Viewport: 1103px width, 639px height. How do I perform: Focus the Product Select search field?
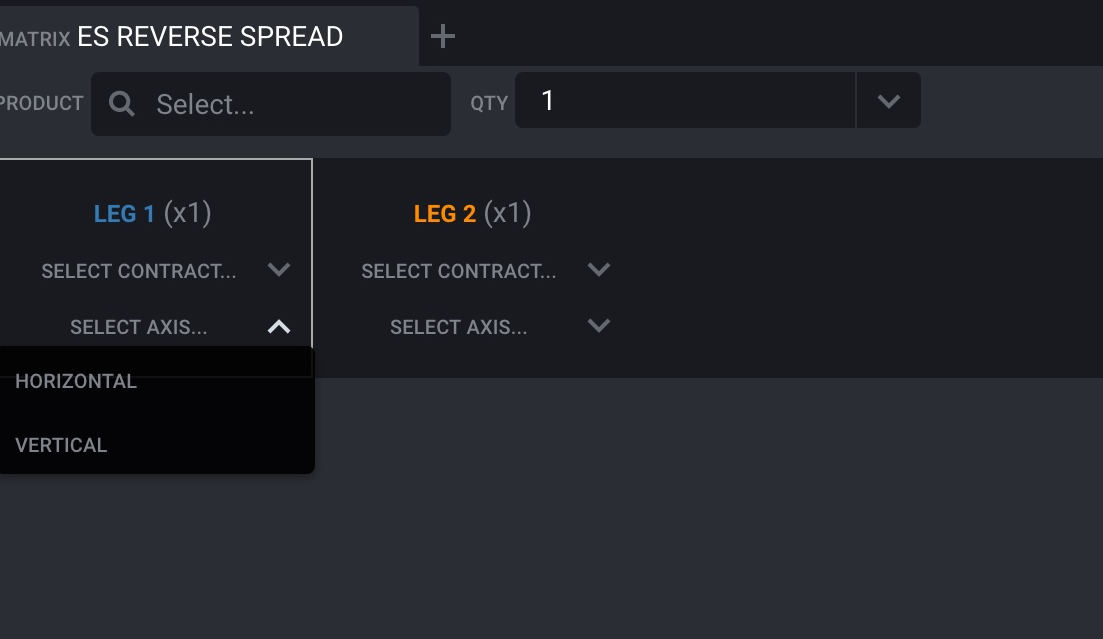[x=271, y=104]
